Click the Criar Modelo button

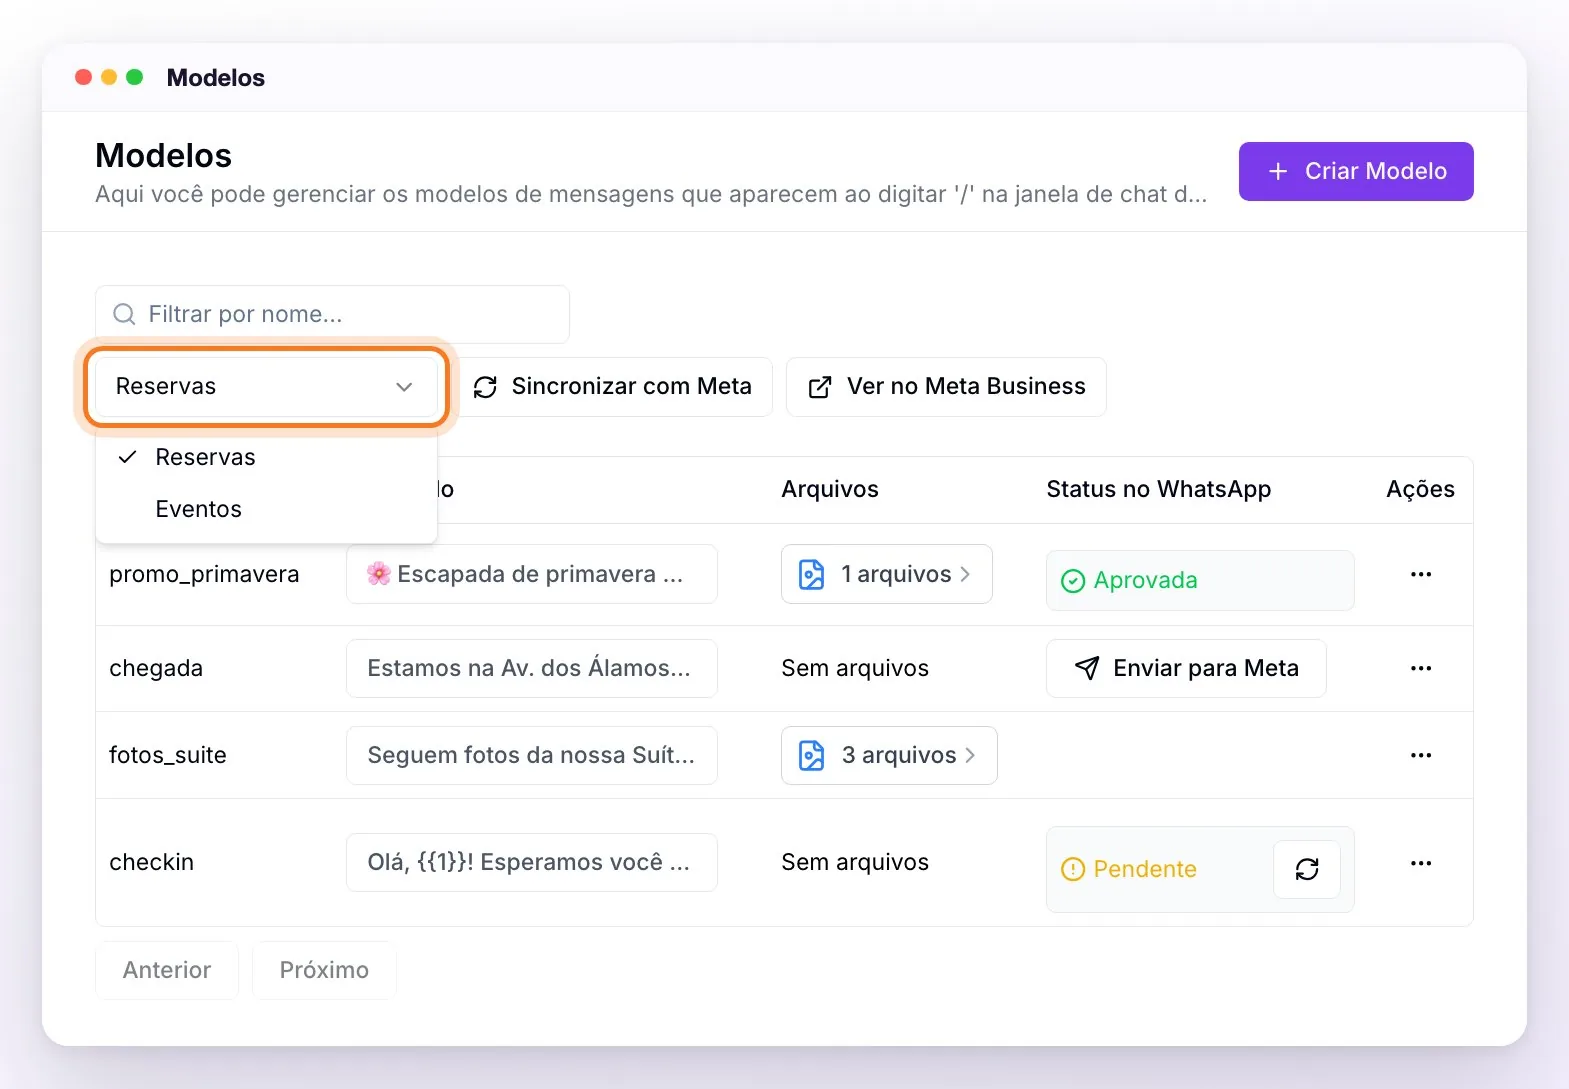tap(1355, 171)
